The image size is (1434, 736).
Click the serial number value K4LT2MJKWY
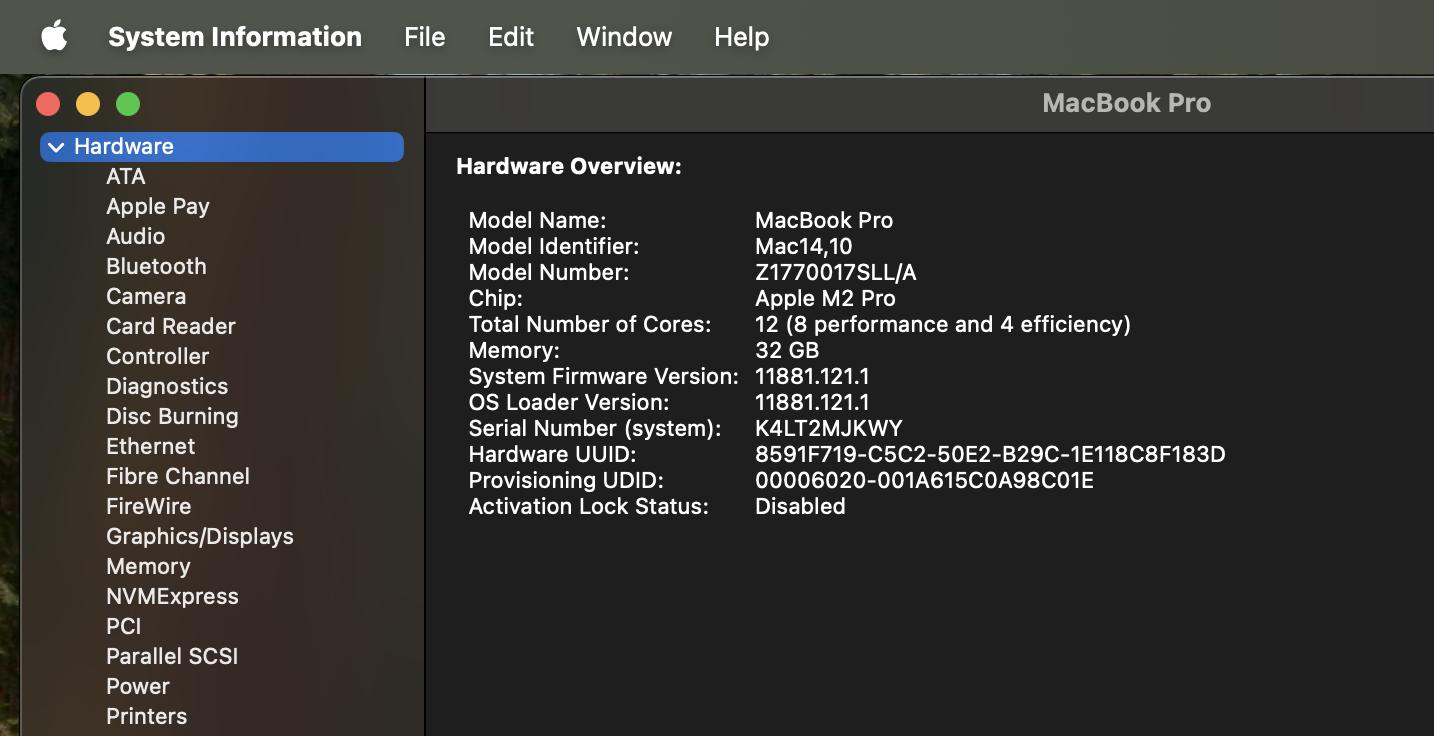click(828, 428)
